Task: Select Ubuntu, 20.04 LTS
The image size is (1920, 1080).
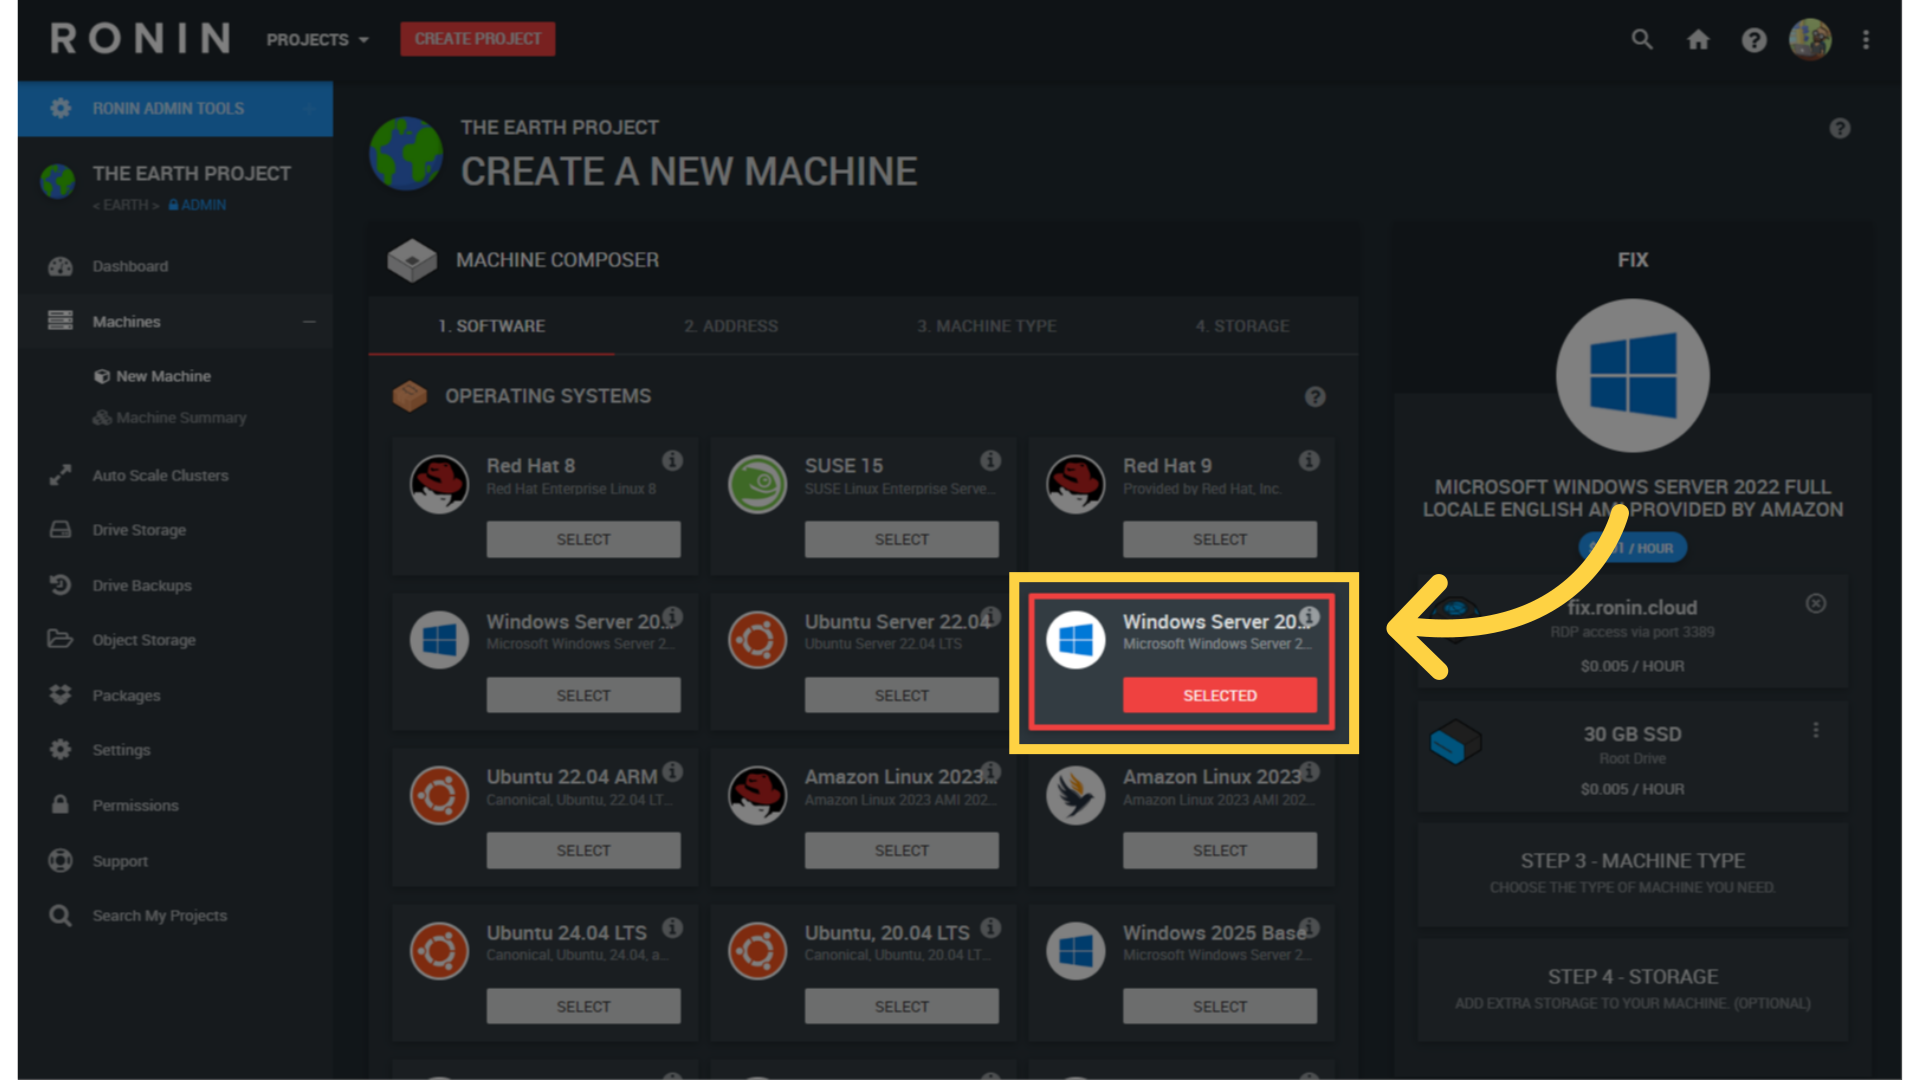Action: pyautogui.click(x=901, y=1006)
